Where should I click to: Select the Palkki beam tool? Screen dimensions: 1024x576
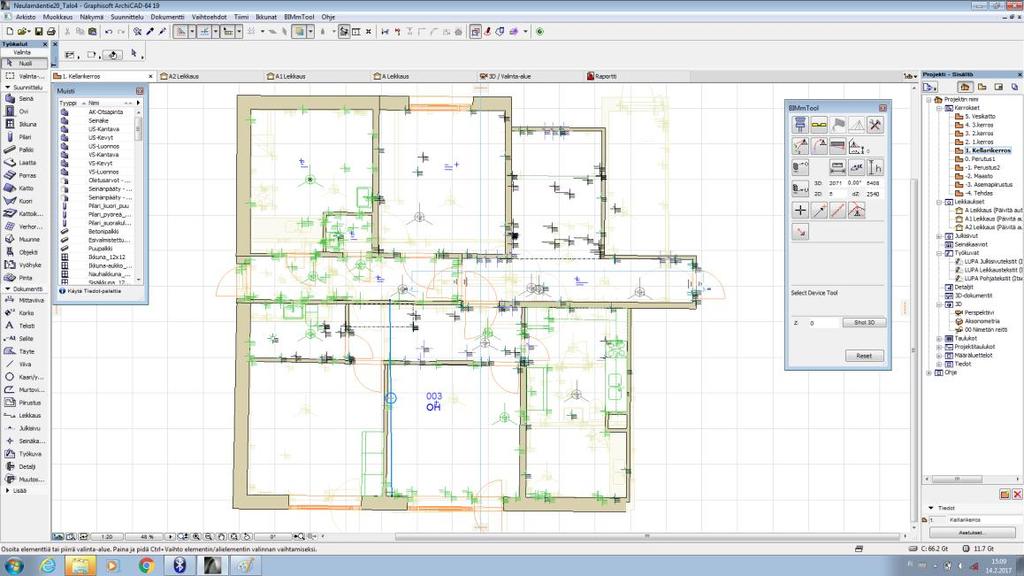24,150
